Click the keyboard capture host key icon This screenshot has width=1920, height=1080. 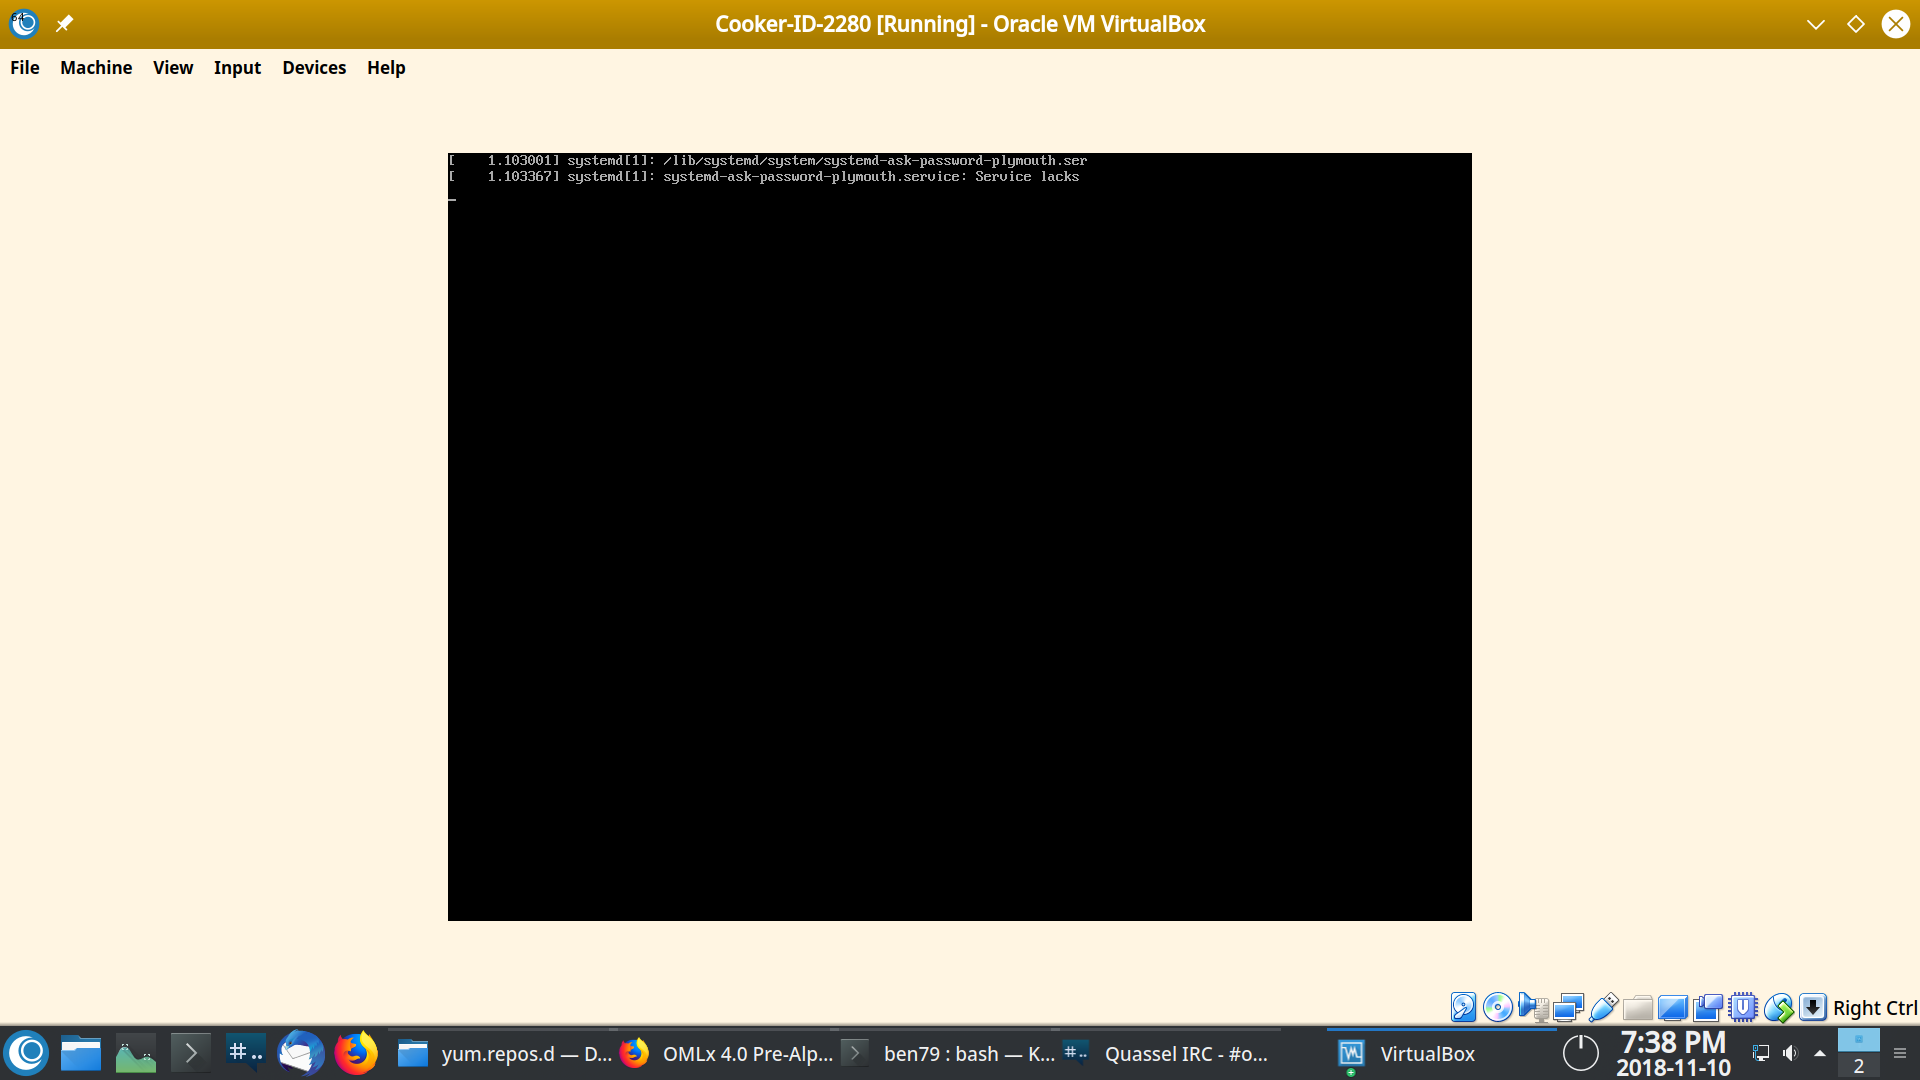click(1813, 1007)
